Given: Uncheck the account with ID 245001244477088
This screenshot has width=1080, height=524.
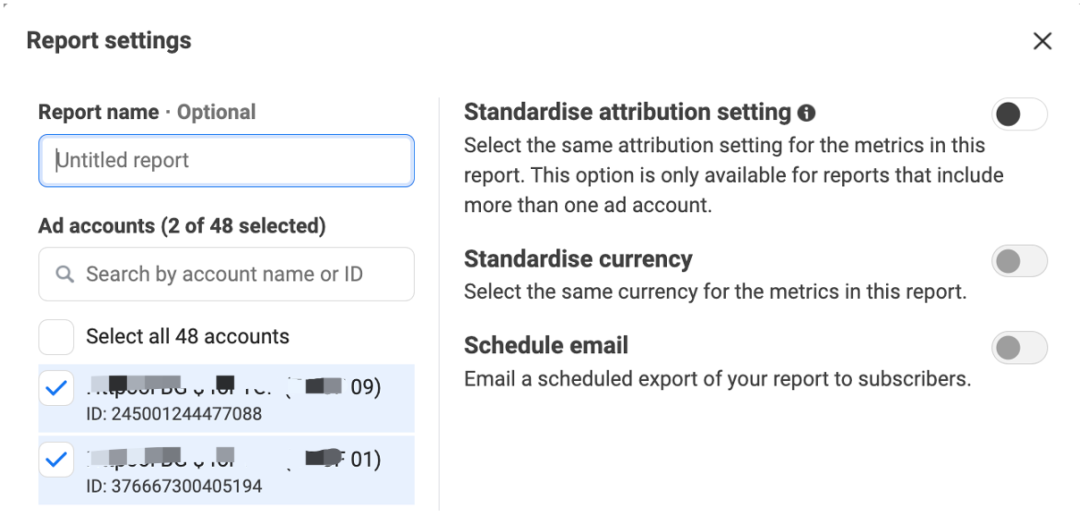Looking at the screenshot, I should pyautogui.click(x=56, y=390).
